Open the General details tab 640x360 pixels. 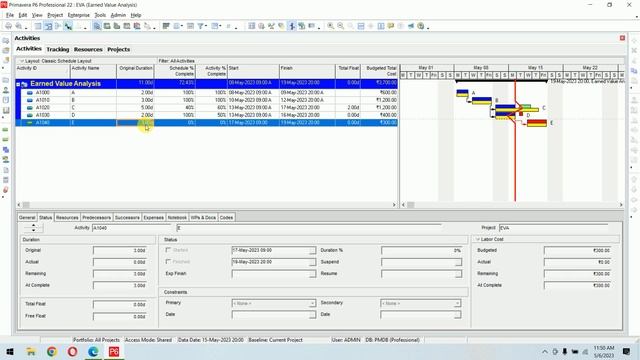coord(27,218)
